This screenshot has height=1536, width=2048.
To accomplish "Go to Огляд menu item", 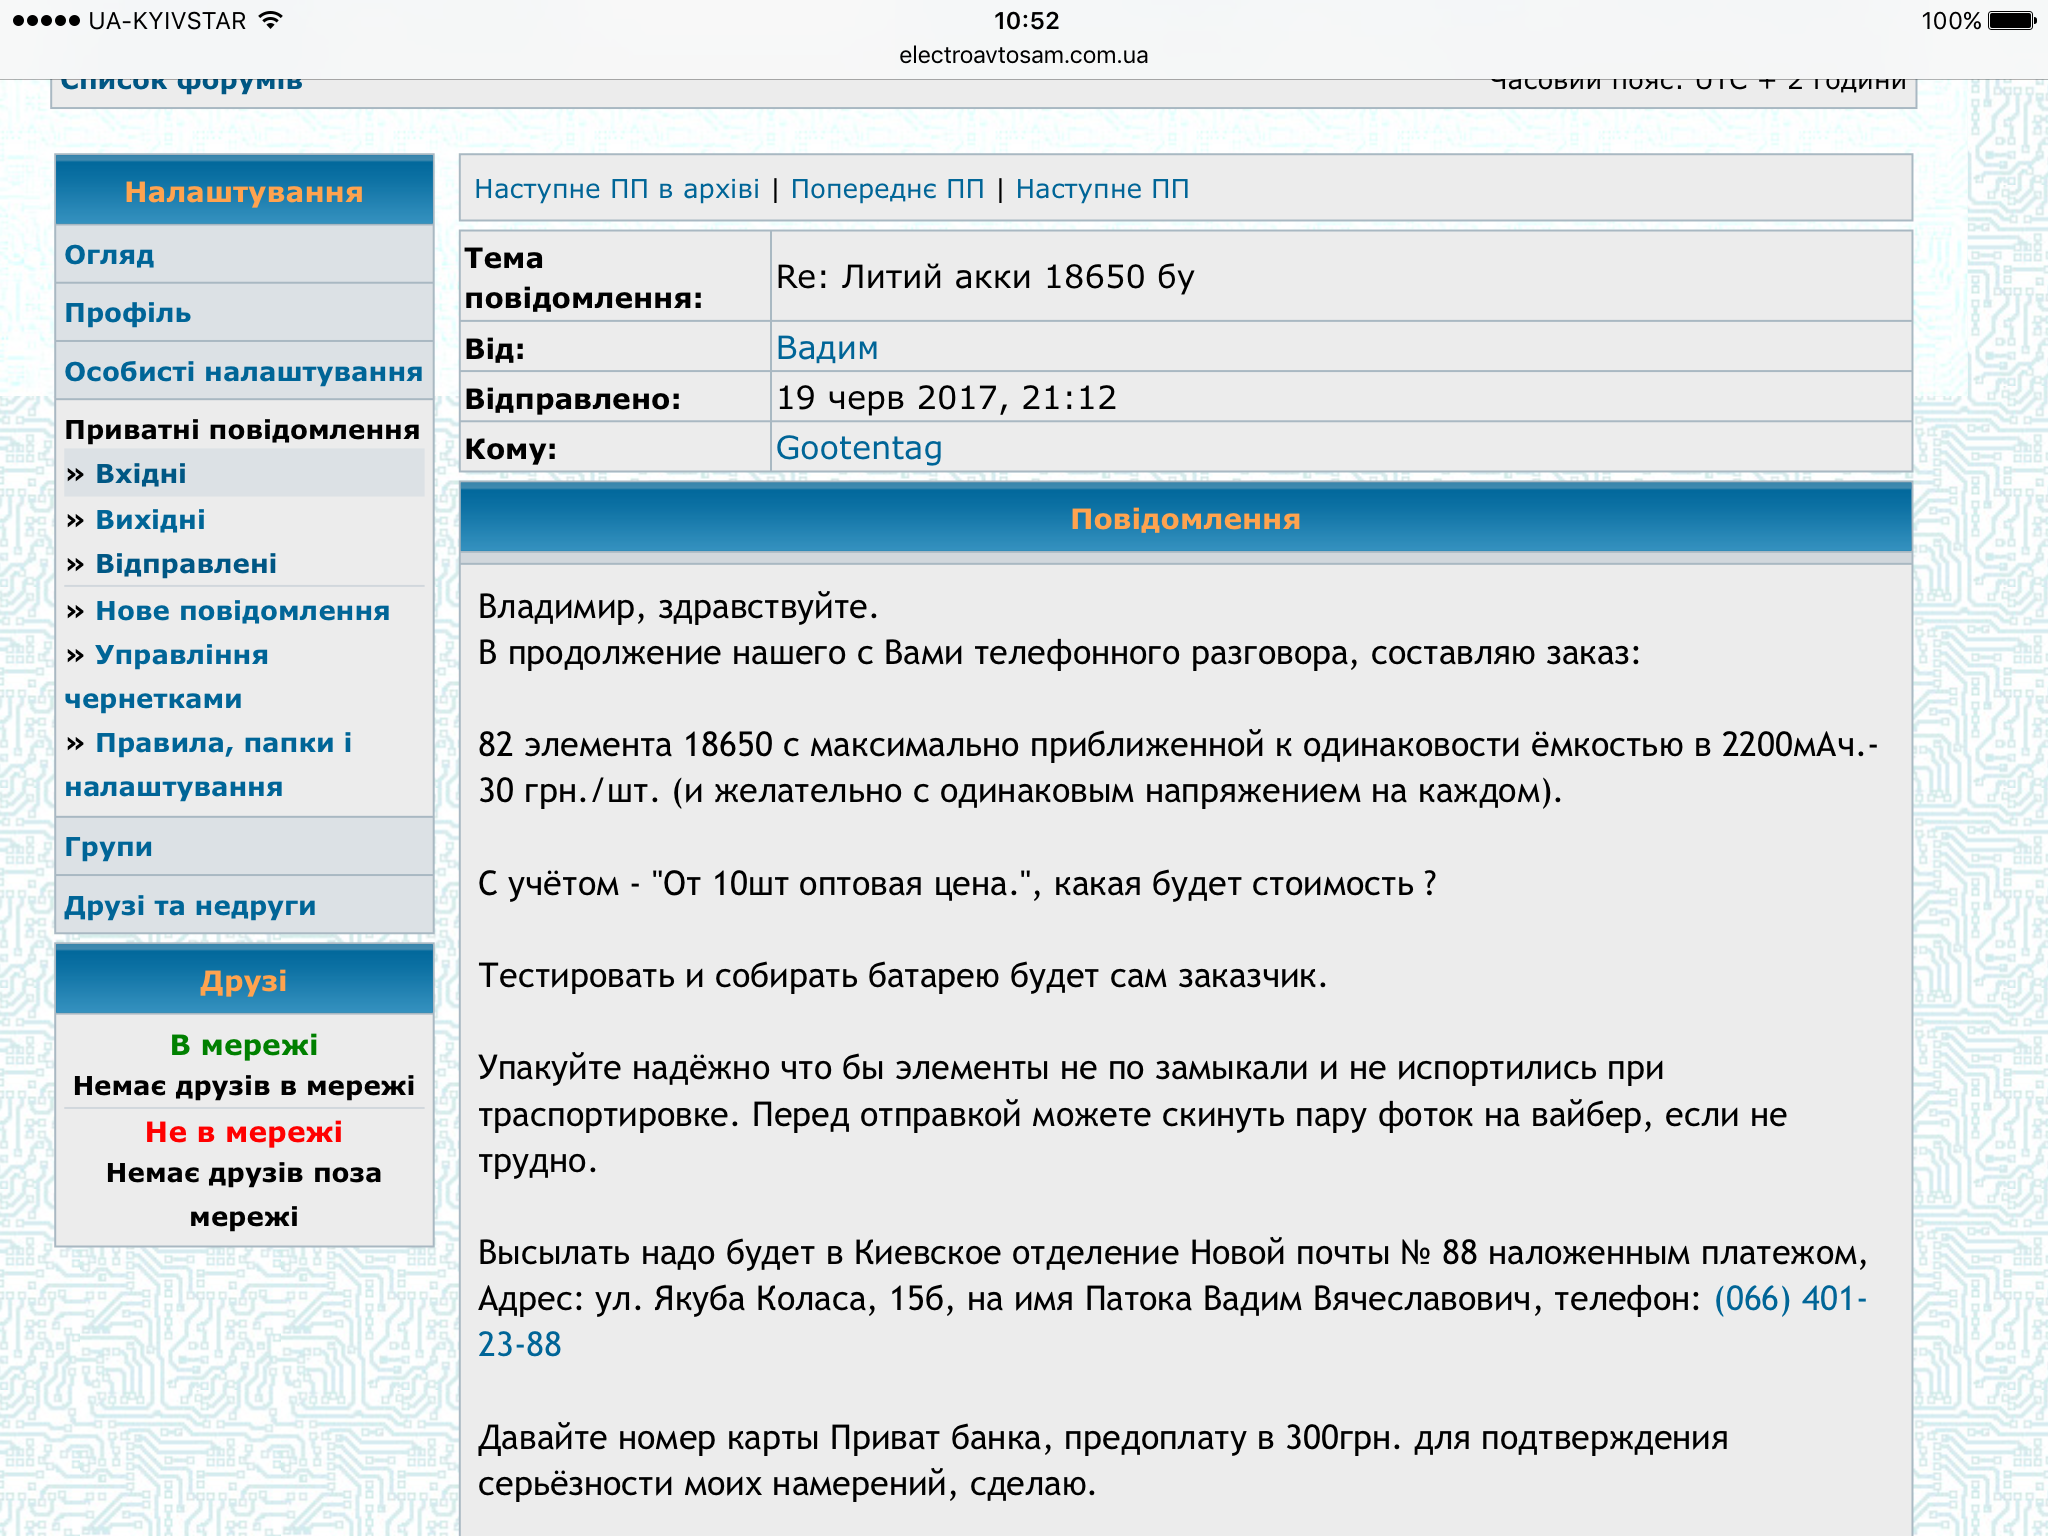I will [110, 255].
